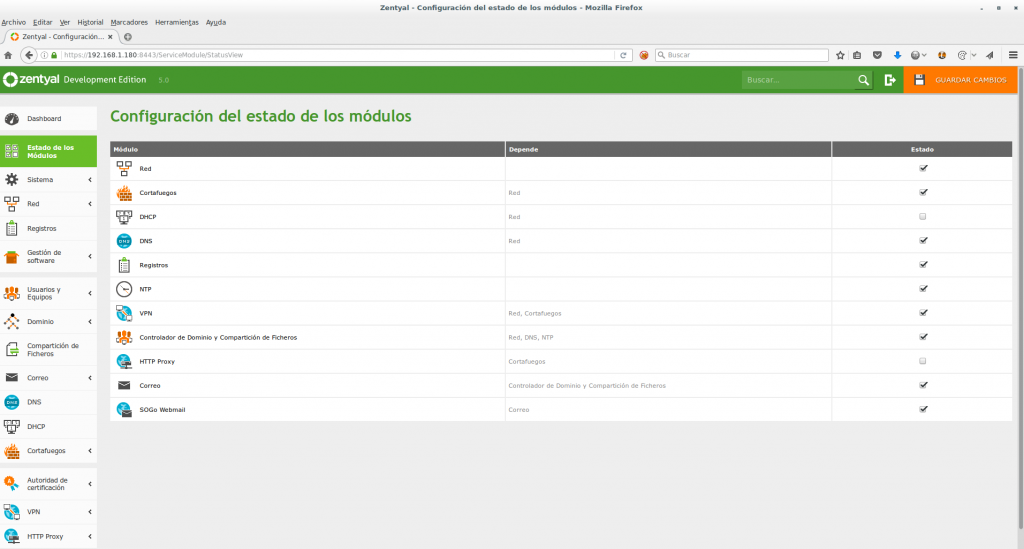The width and height of the screenshot is (1024, 549).
Task: Click the logout icon in green header
Action: pos(889,80)
